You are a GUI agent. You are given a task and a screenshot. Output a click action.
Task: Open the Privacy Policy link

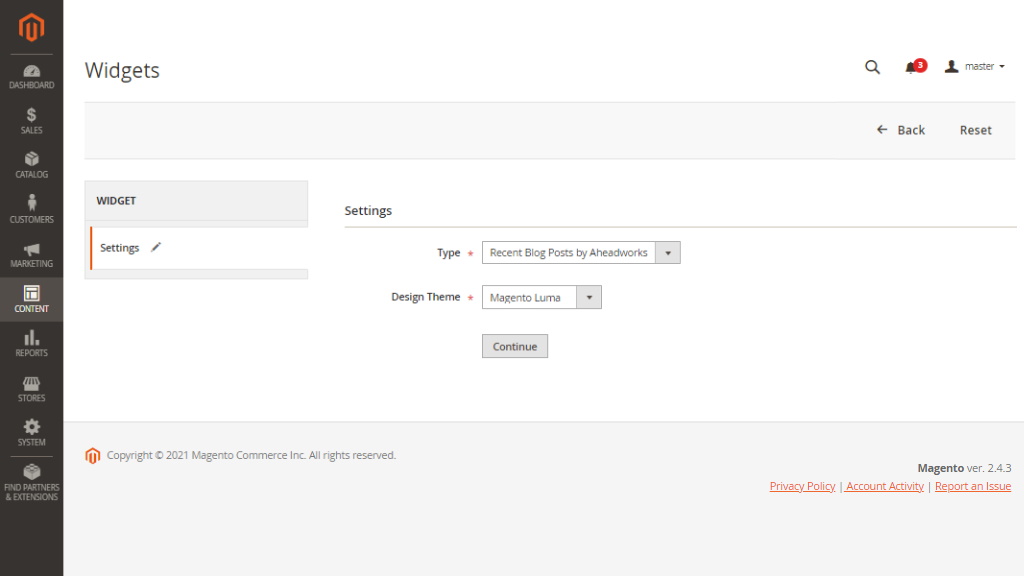(x=802, y=486)
